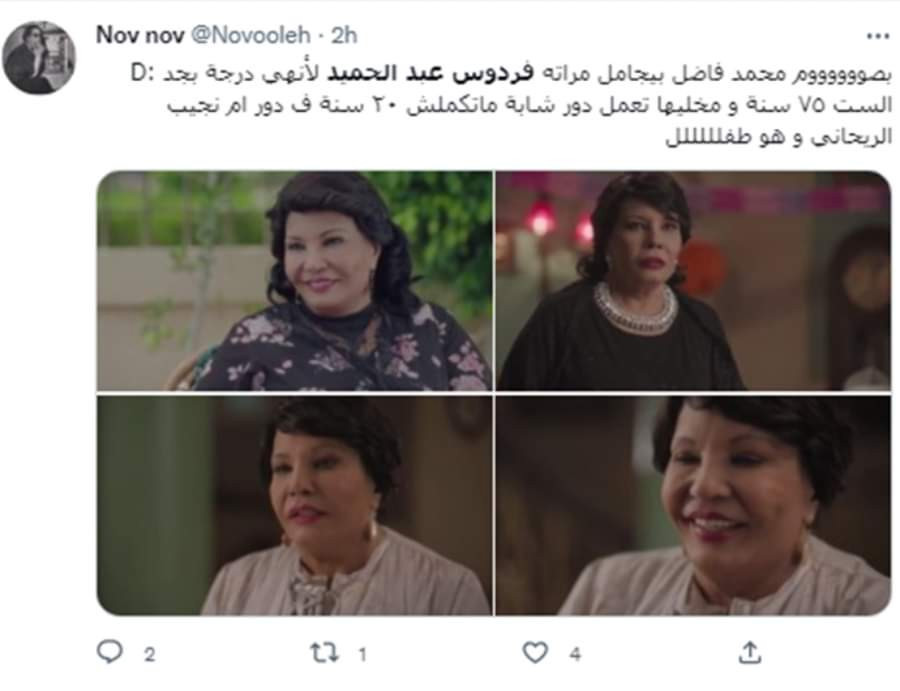Click the like count 4
The width and height of the screenshot is (900, 691).
click(x=575, y=654)
